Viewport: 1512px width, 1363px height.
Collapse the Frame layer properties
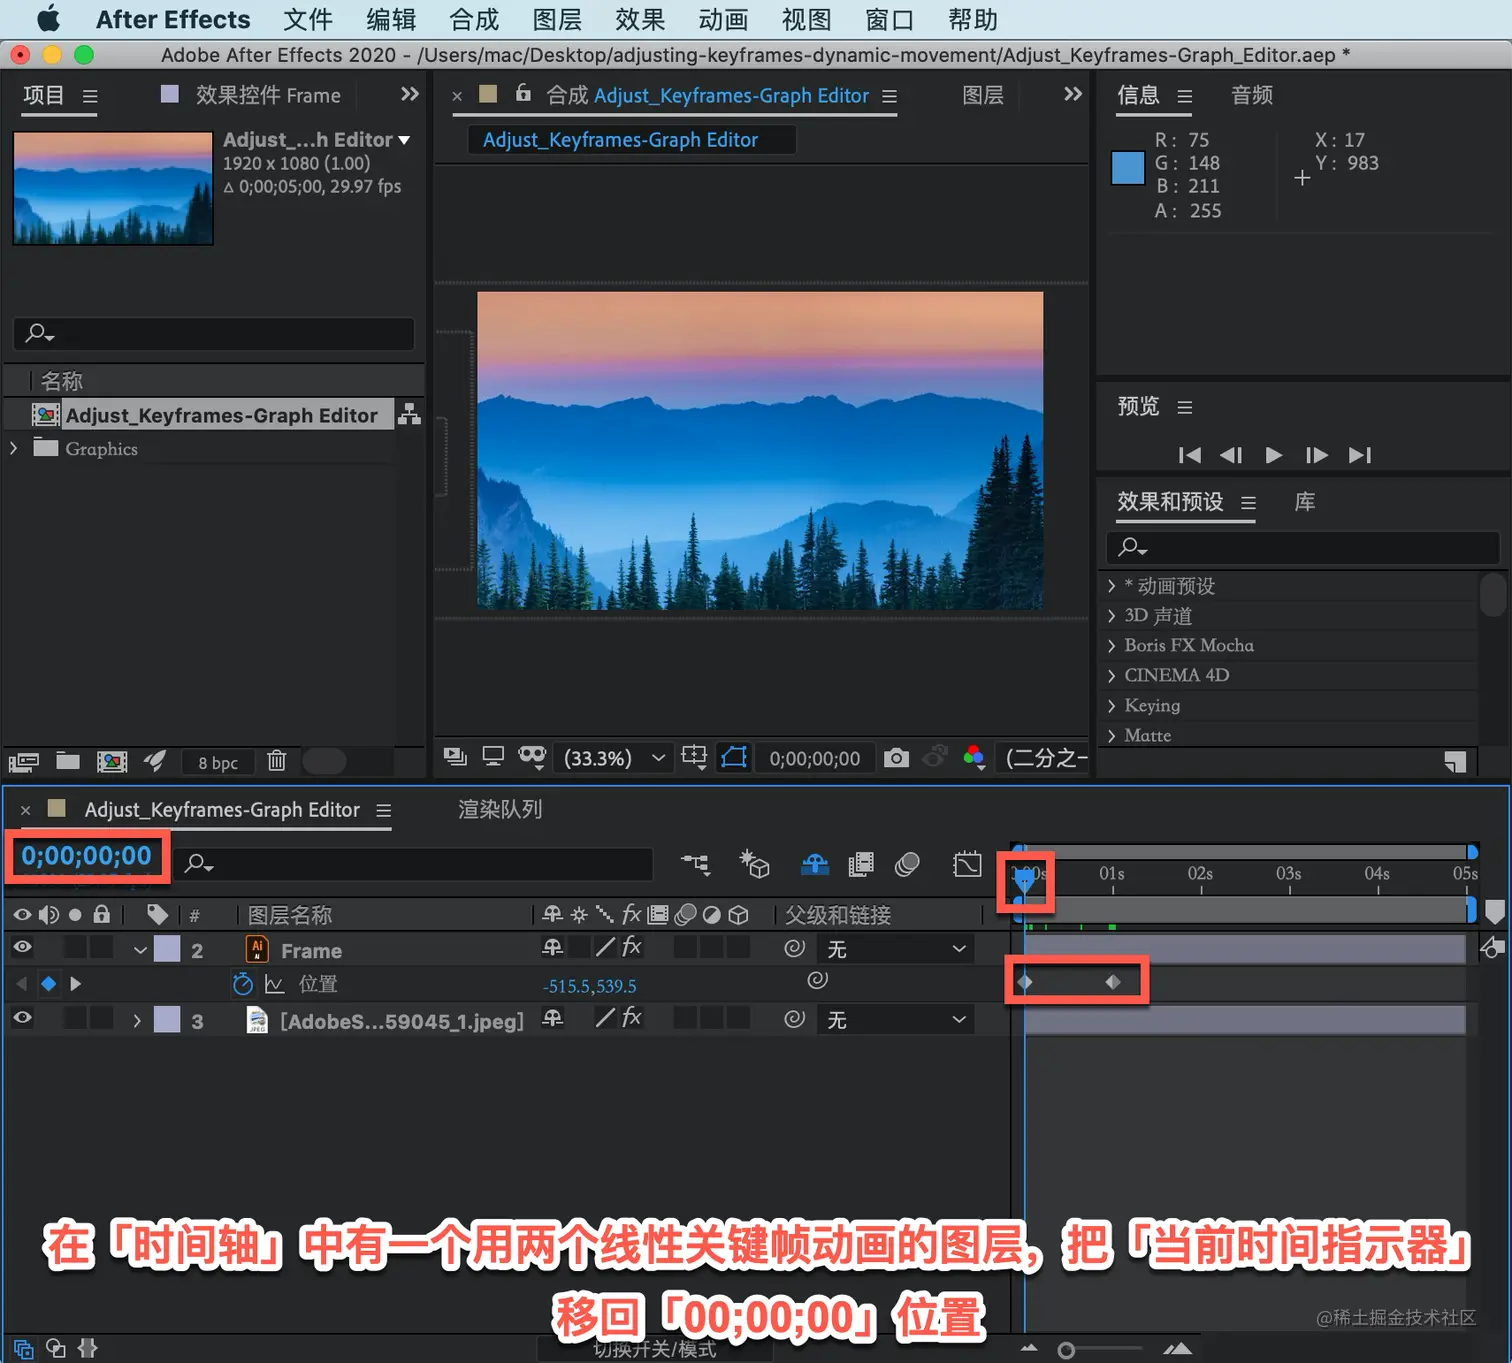pos(140,950)
